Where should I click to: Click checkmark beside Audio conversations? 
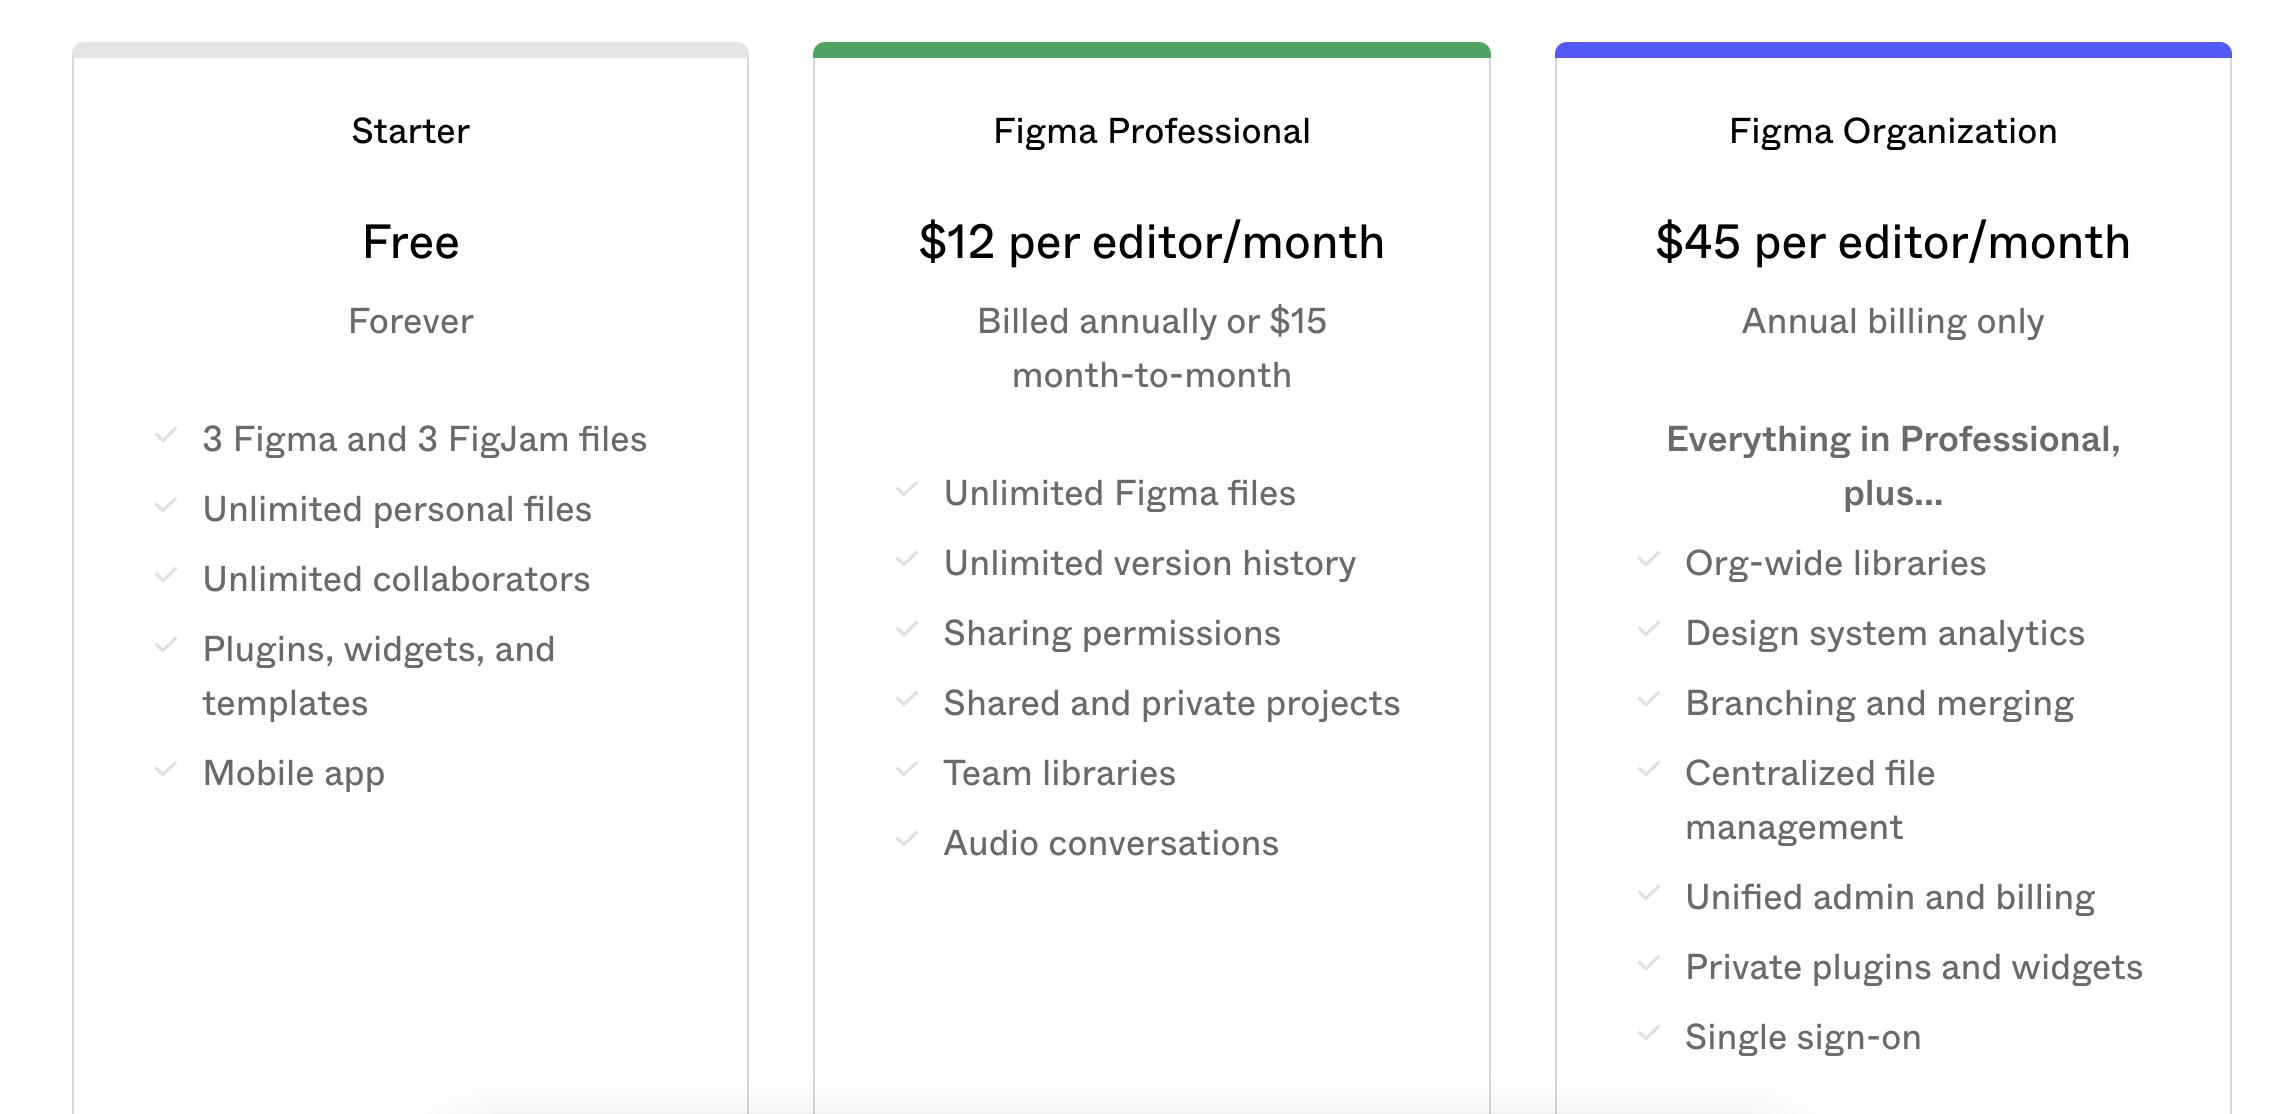click(907, 840)
